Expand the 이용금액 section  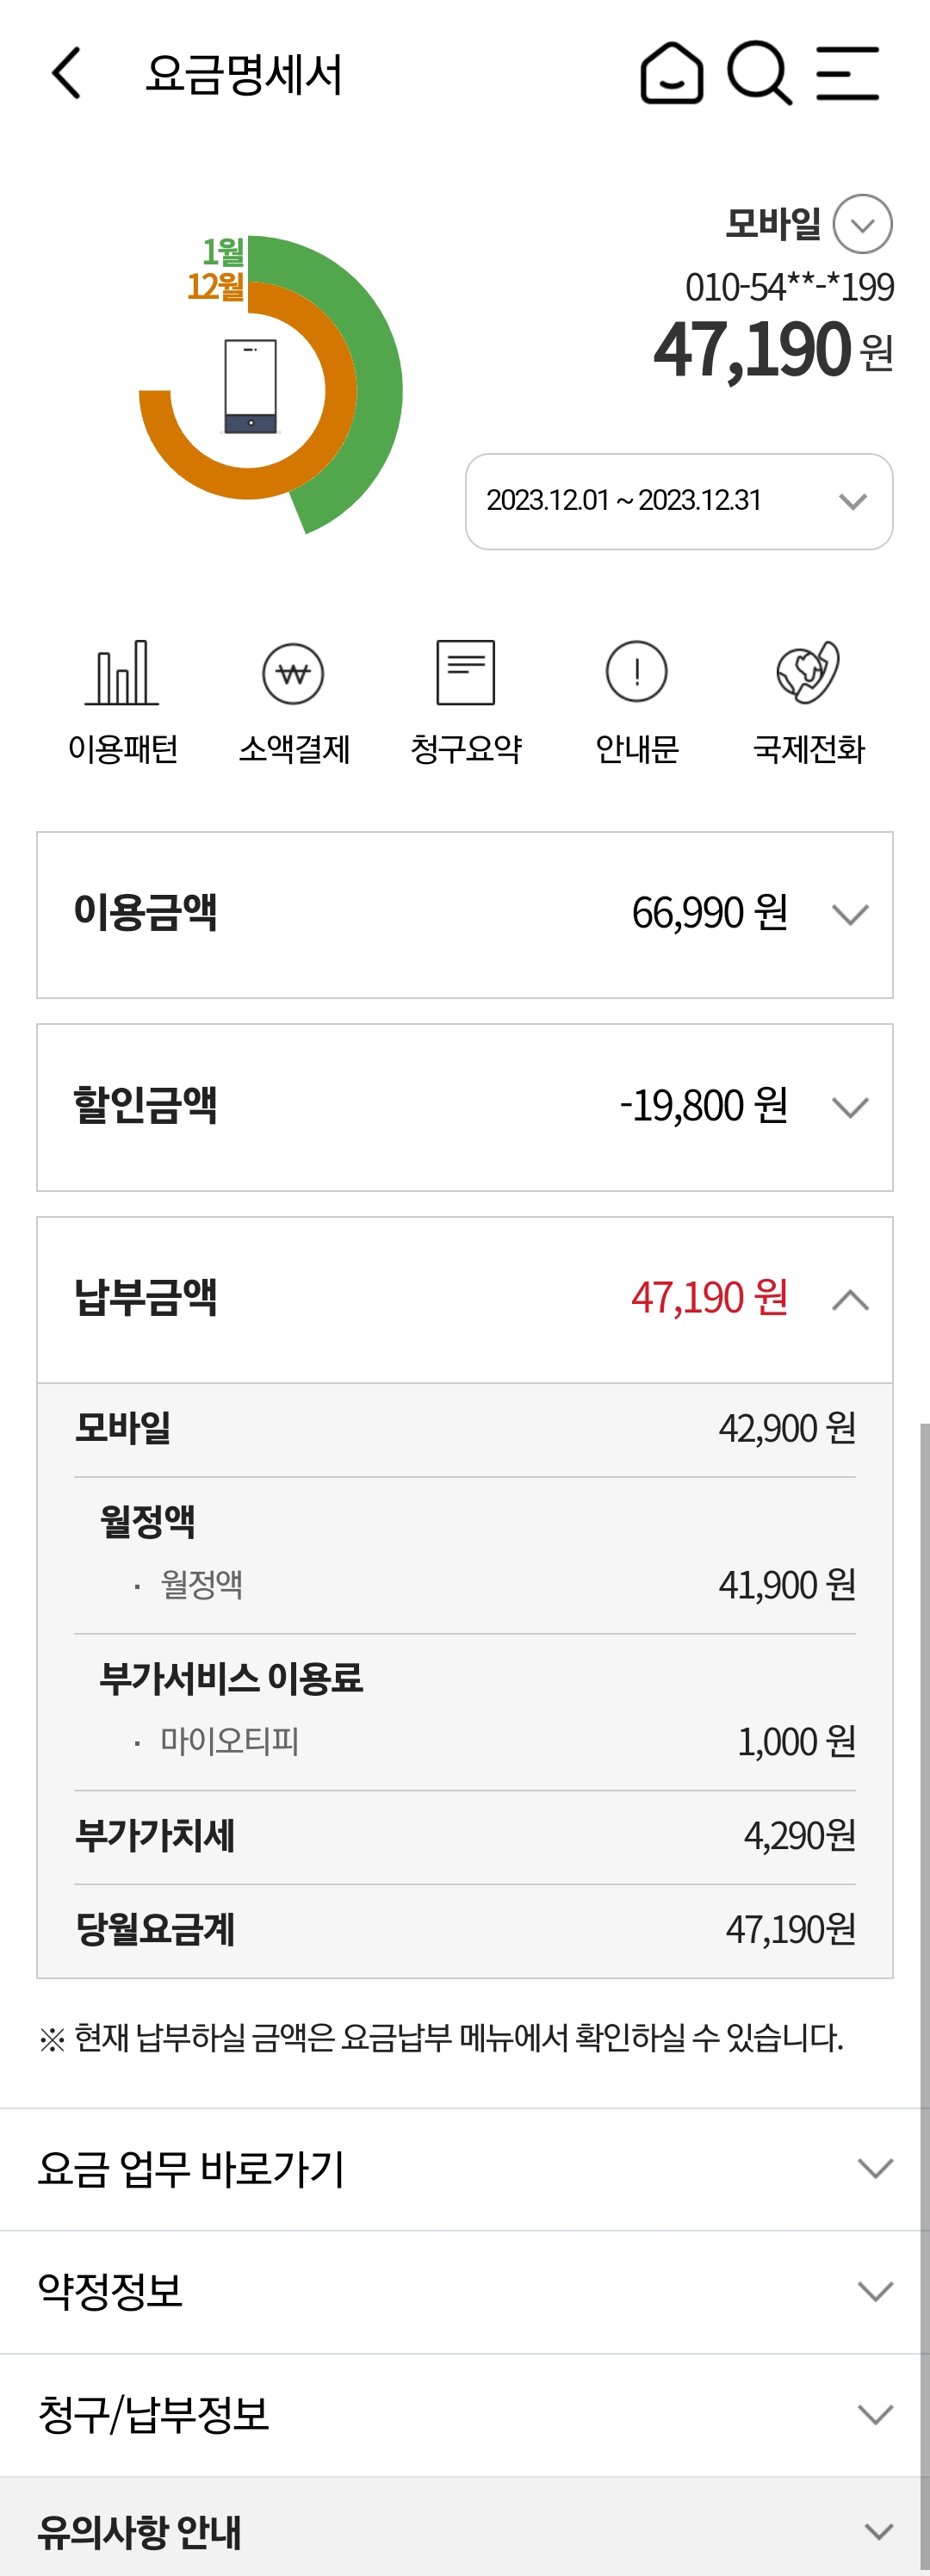click(x=850, y=914)
